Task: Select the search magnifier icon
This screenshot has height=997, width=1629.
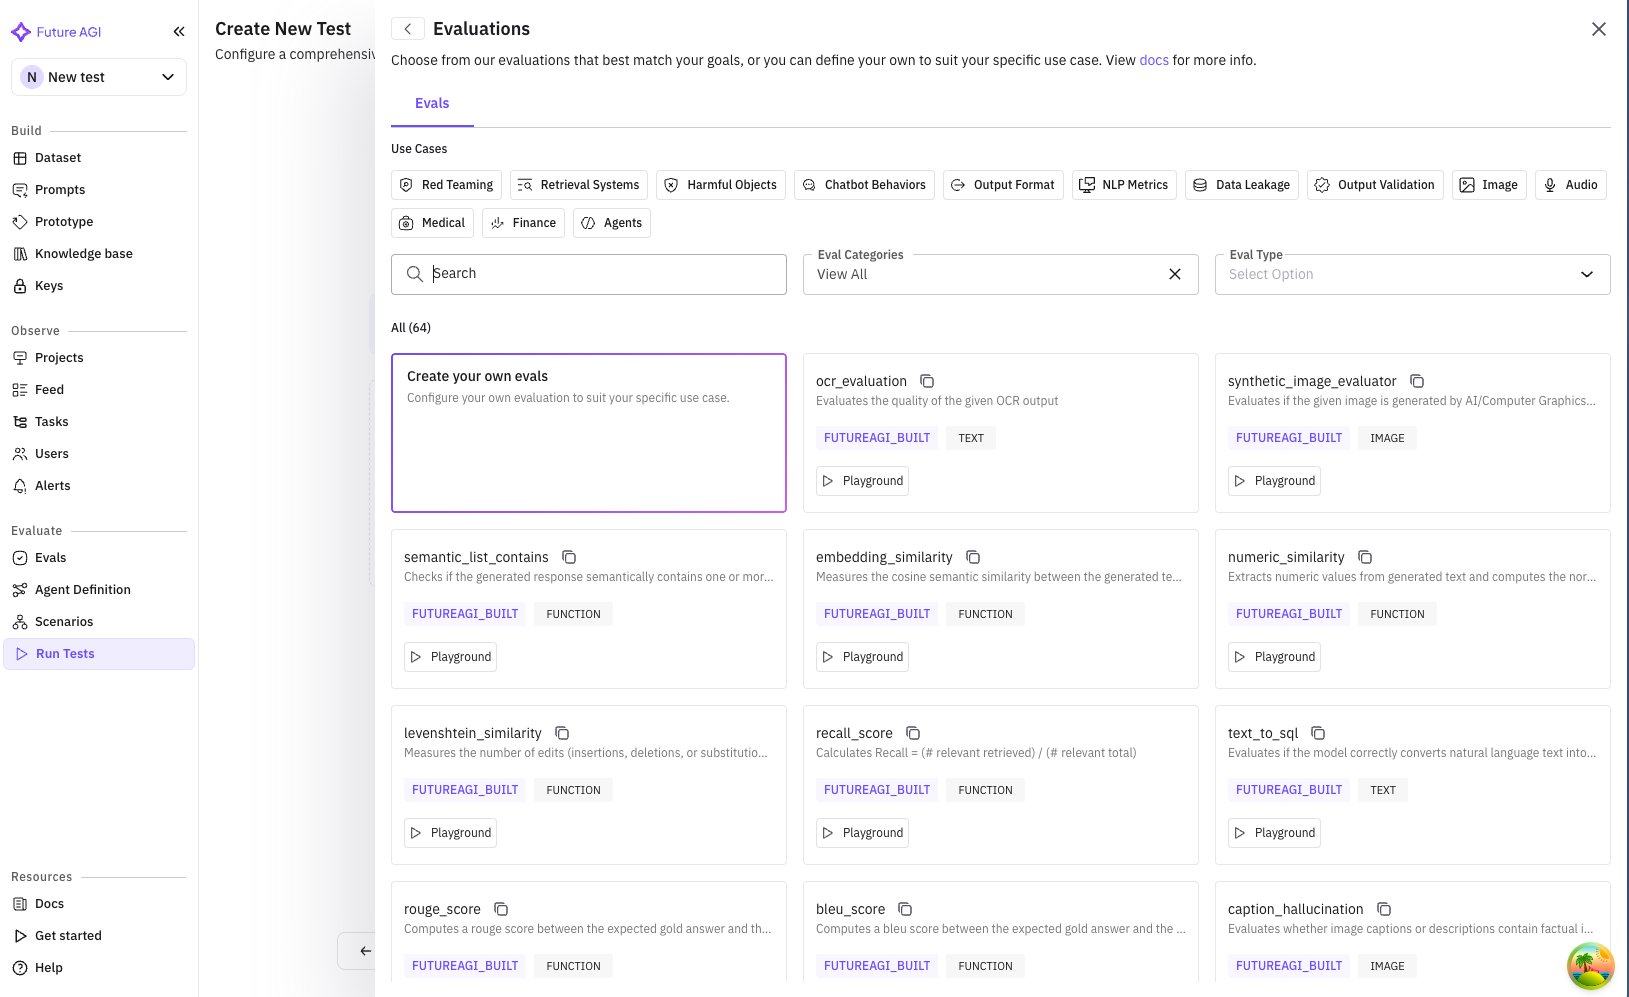Action: point(415,273)
